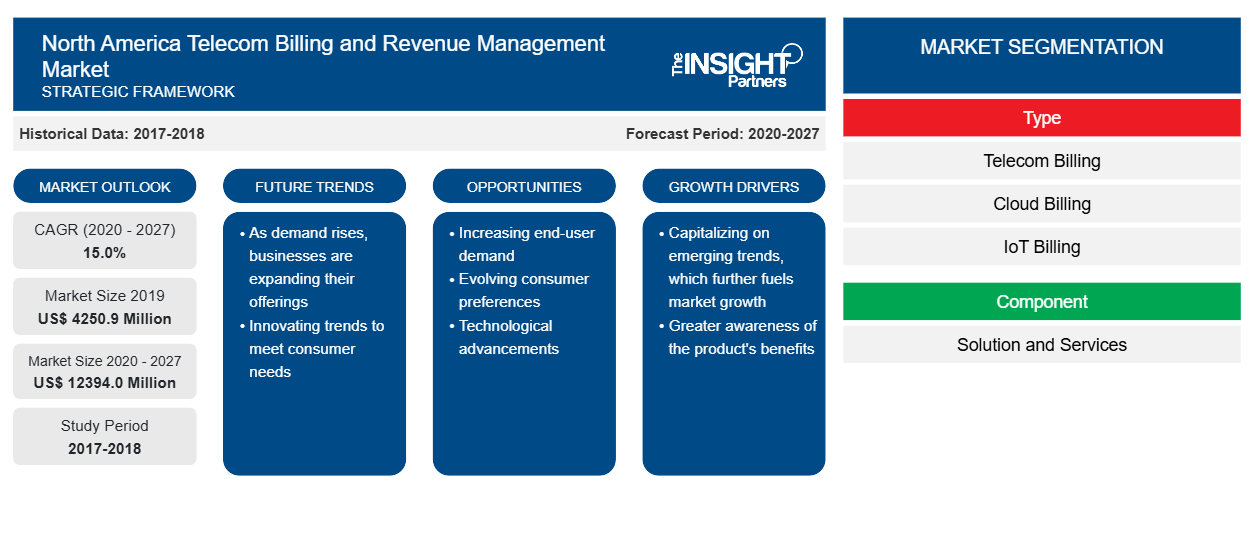Viewport: 1254px width, 546px height.
Task: Click 'Greater awareness of the product's benefits' bullet
Action: tap(737, 337)
